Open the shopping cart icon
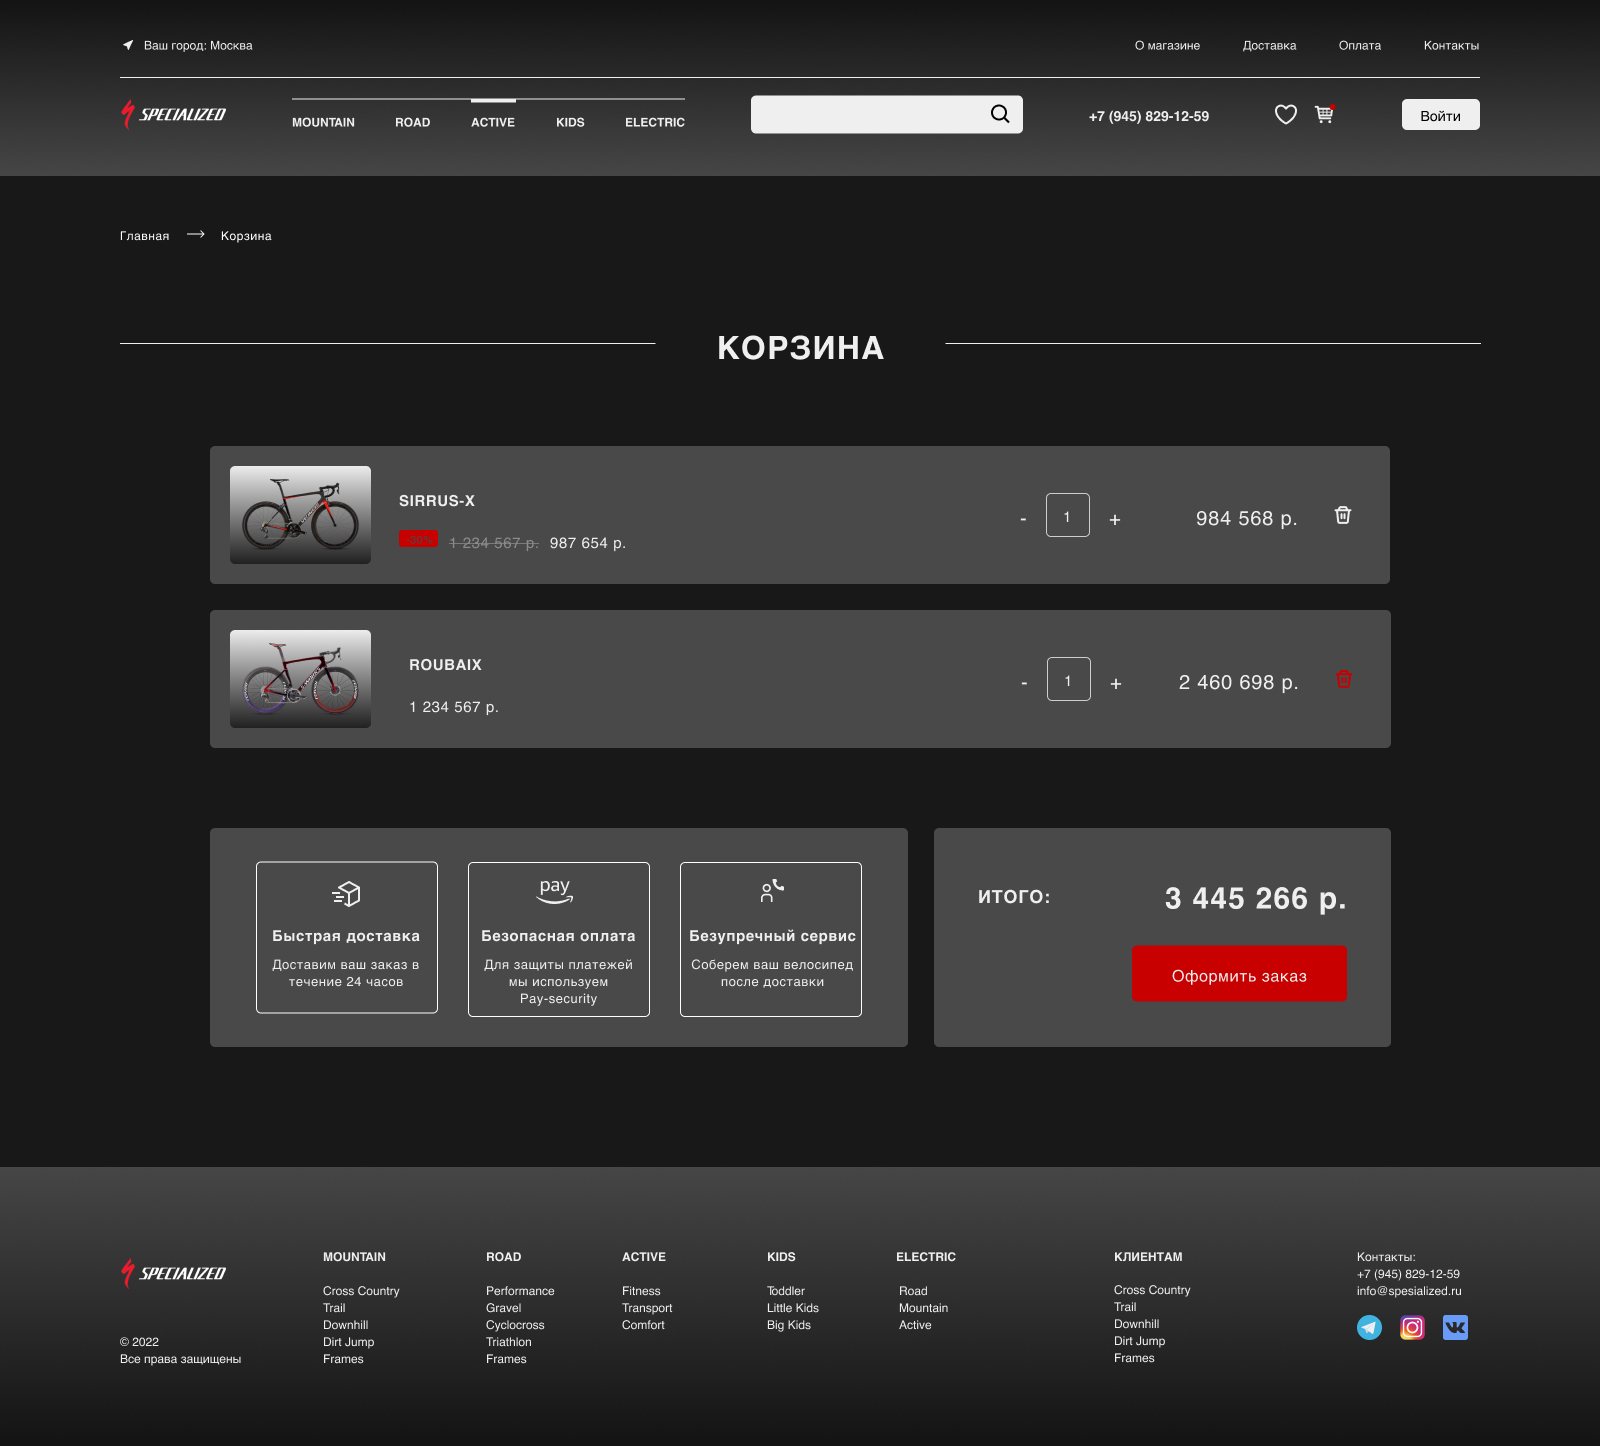The image size is (1600, 1446). tap(1325, 114)
